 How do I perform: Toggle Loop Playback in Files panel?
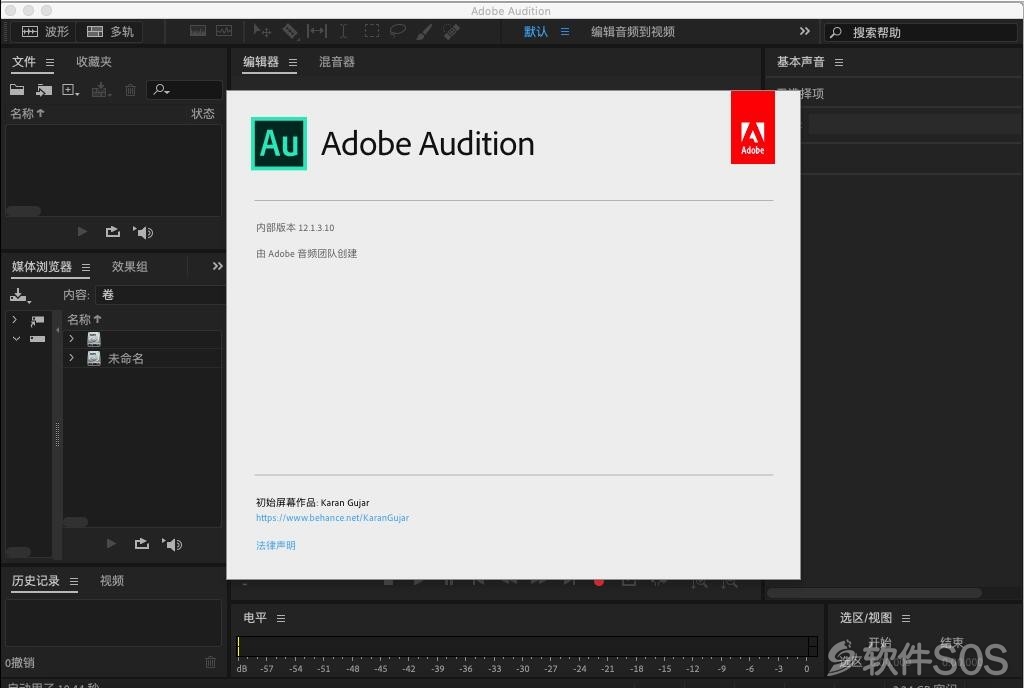click(x=112, y=232)
